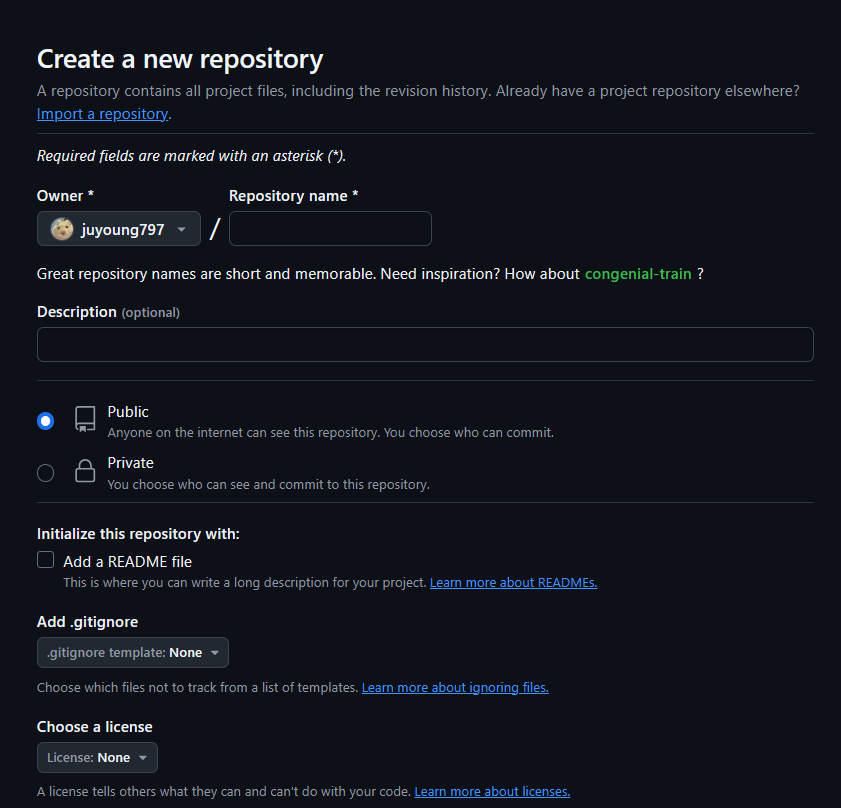Click the Initialize this repository with heading

click(138, 534)
